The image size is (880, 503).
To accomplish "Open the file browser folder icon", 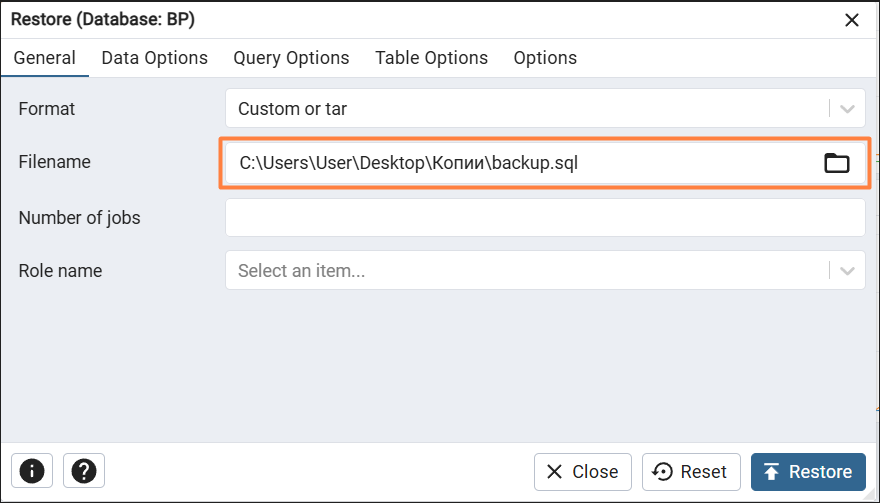I will pos(836,163).
